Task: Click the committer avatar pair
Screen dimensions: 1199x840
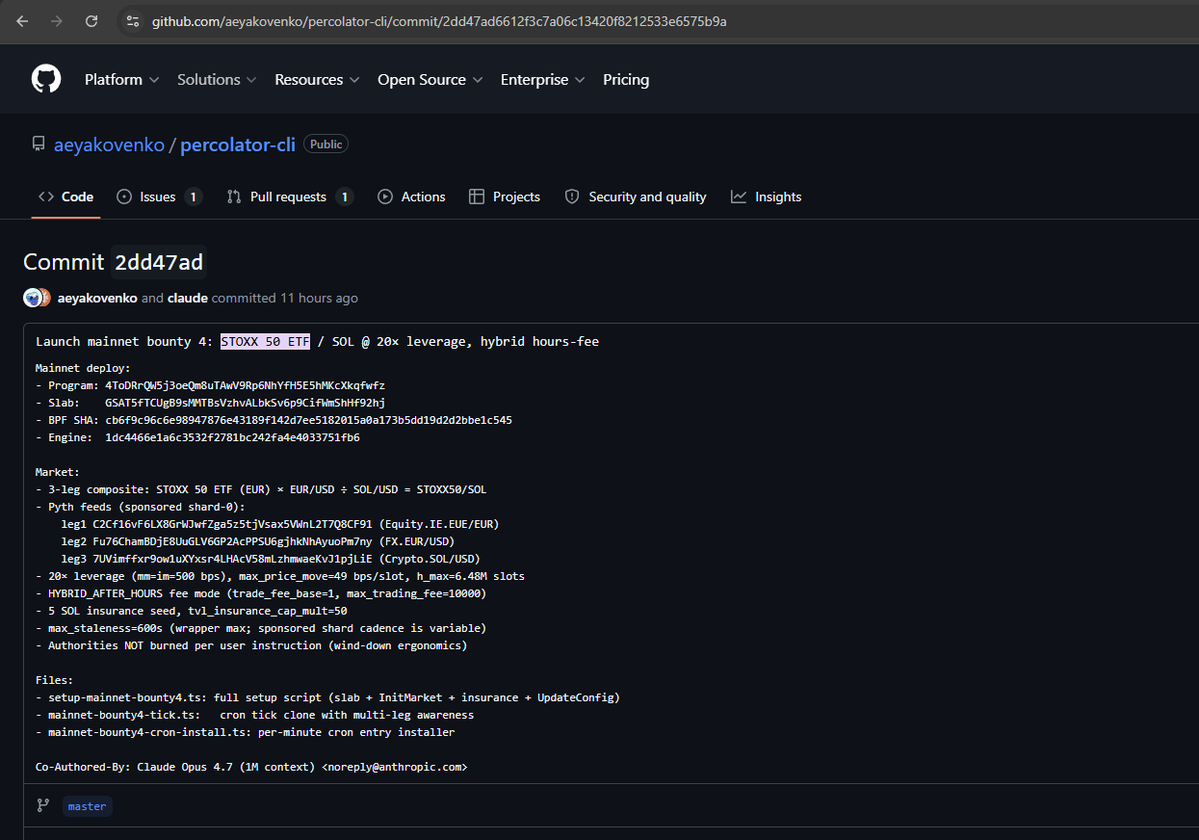Action: [x=37, y=297]
